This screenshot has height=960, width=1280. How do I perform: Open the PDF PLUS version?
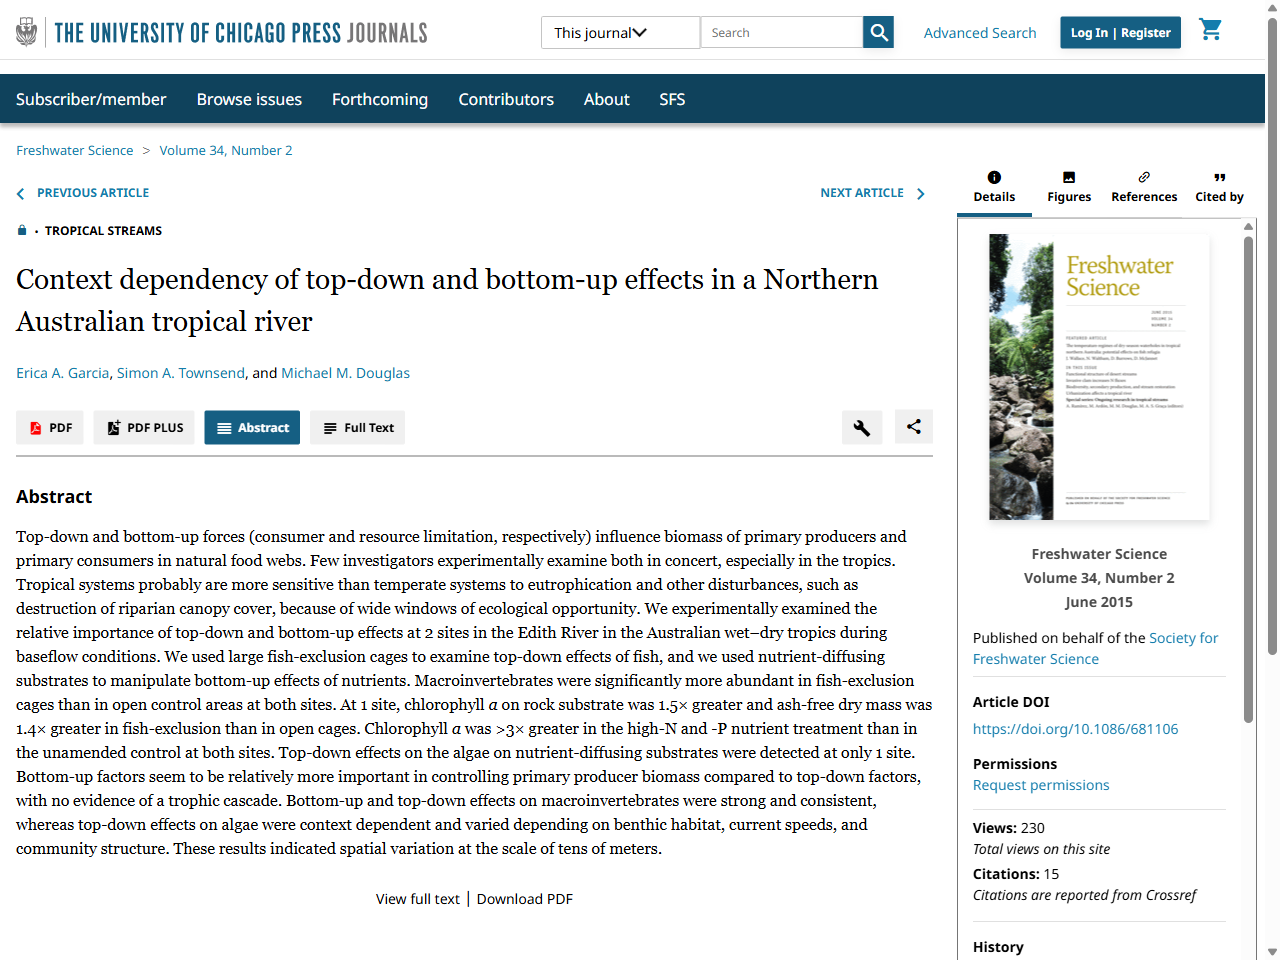coord(146,428)
